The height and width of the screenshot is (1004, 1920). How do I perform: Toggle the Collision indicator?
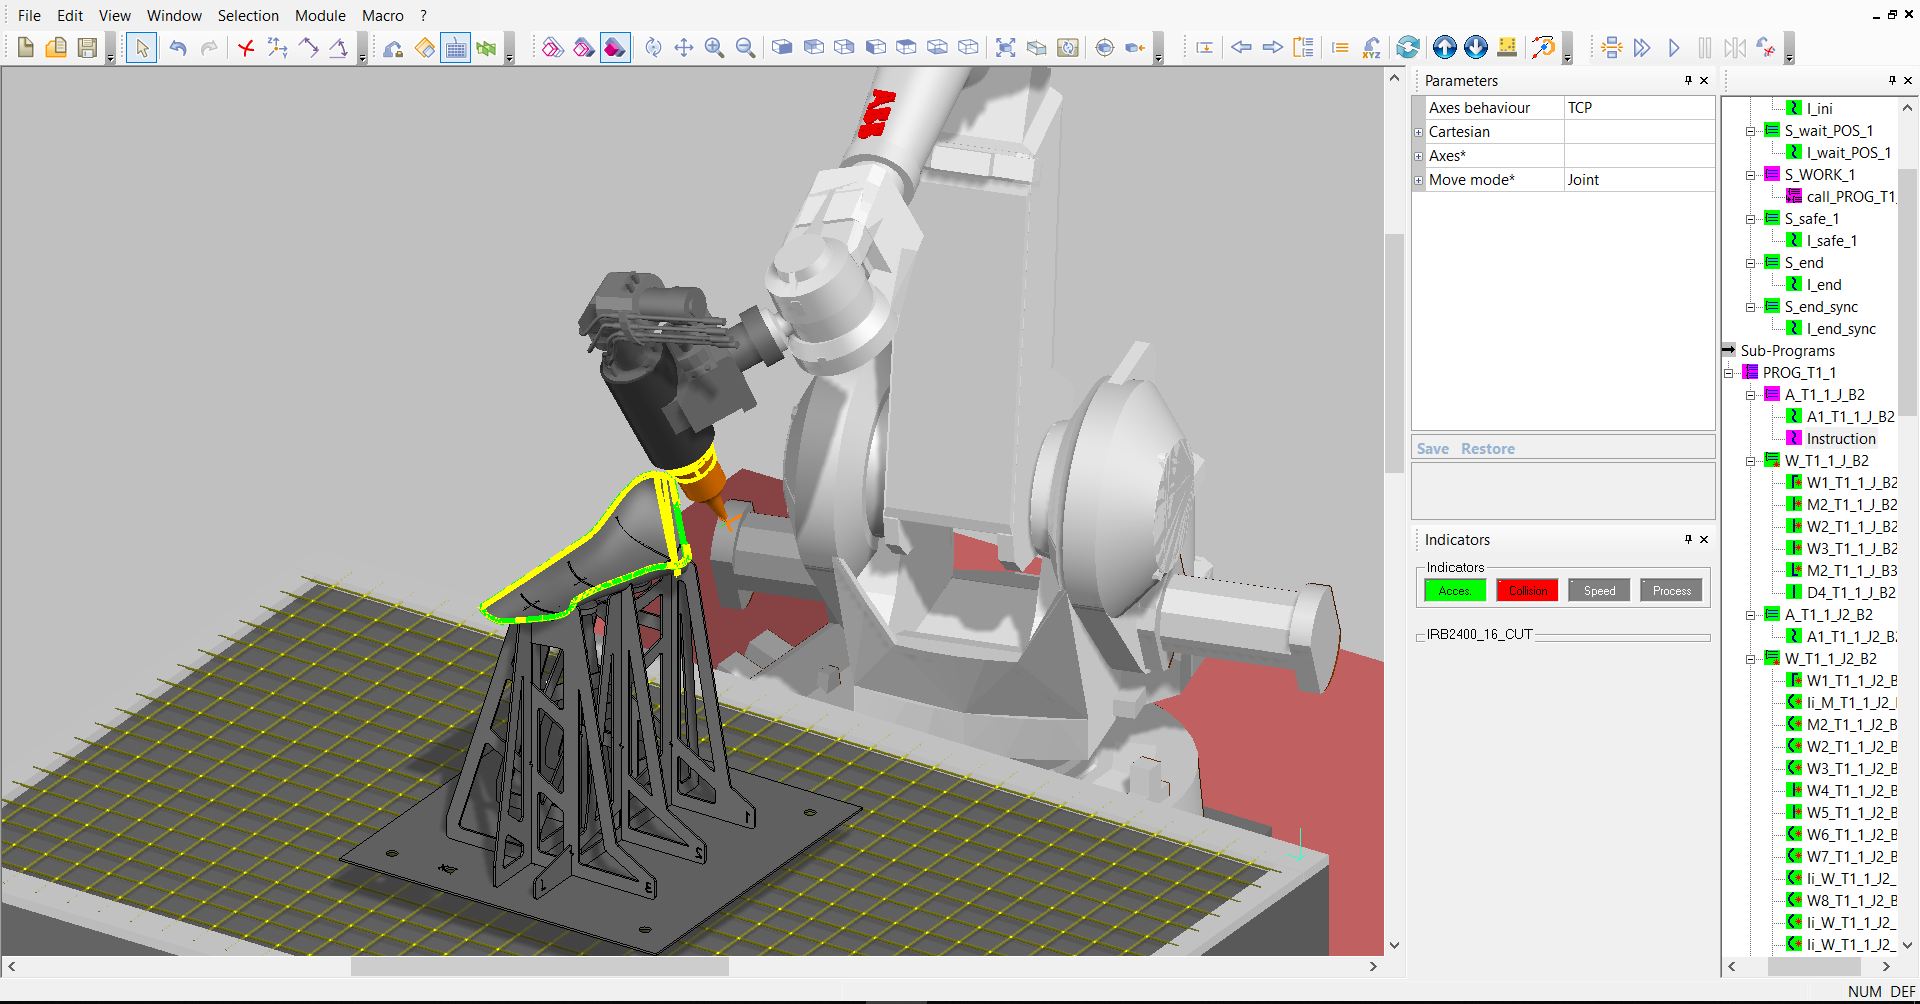pos(1526,590)
